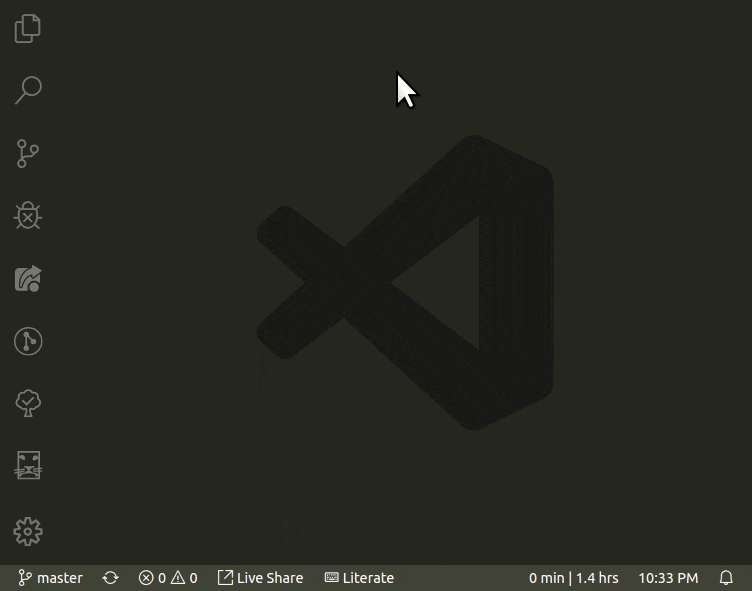Open coding time stats 0 min | 1.4 hrs
The image size is (752, 591).
[574, 578]
